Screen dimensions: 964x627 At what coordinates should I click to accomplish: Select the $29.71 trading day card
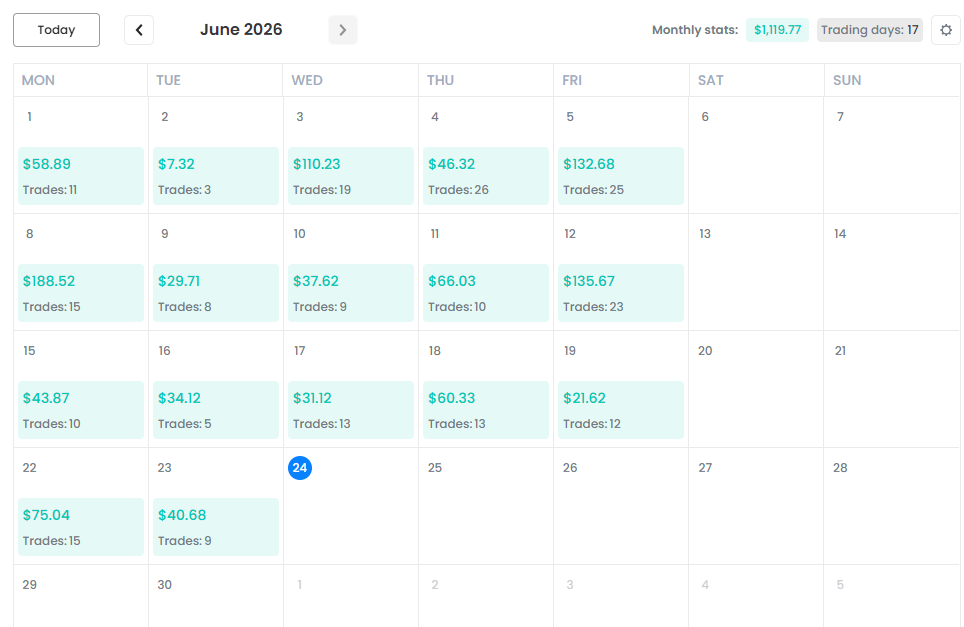pos(216,293)
